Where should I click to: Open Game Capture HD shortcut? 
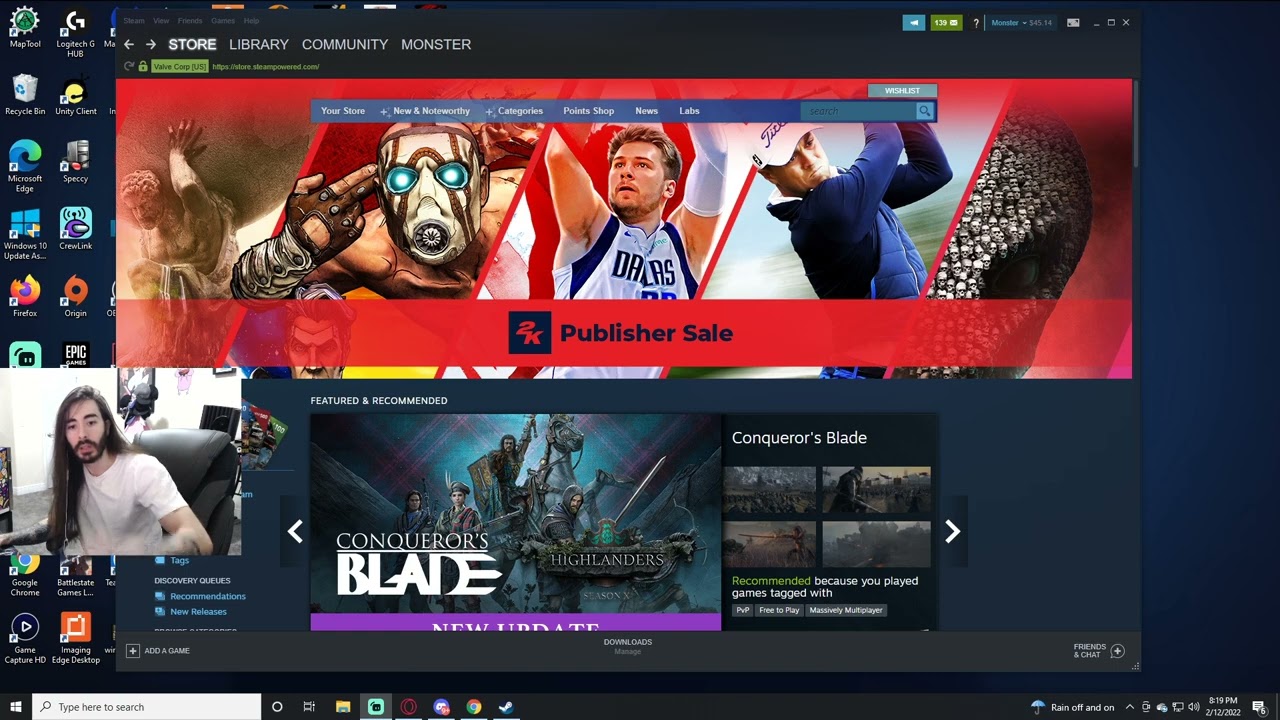pos(25,638)
